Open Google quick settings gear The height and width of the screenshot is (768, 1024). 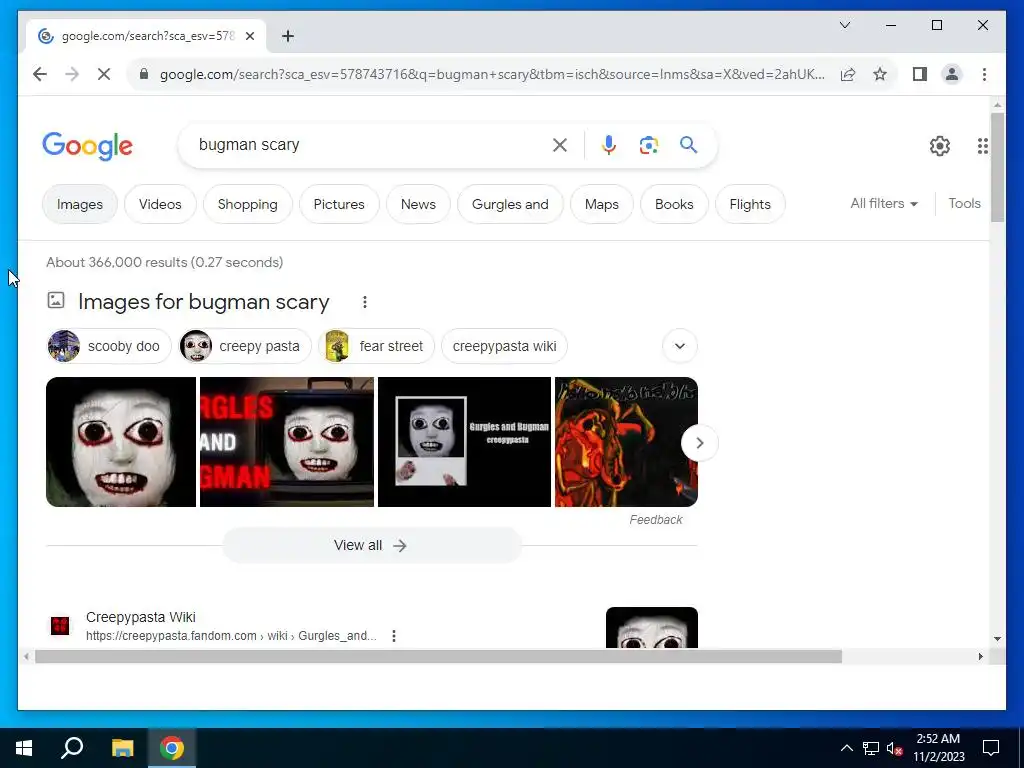(x=939, y=146)
